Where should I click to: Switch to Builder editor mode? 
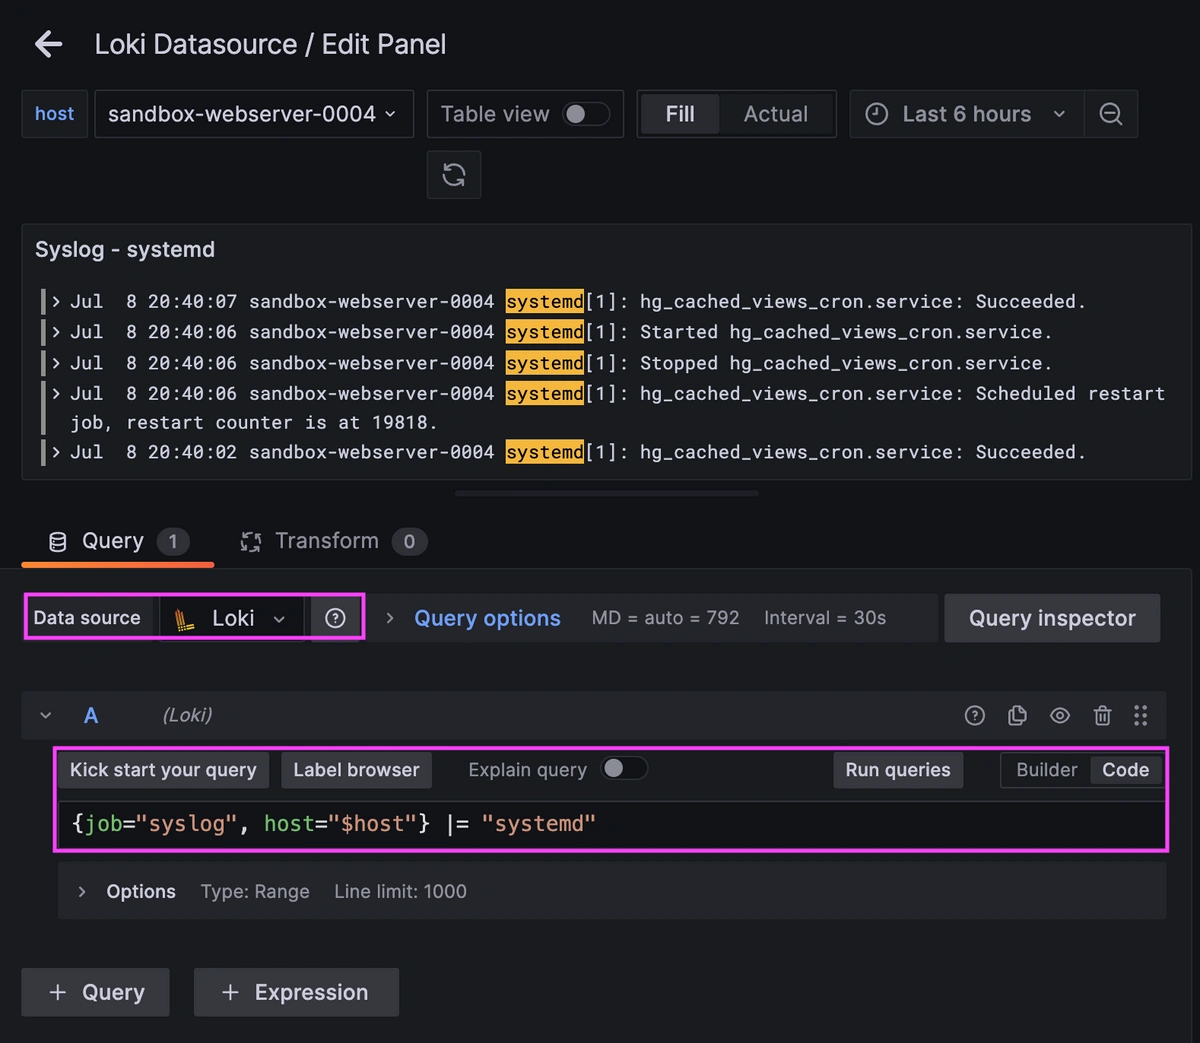pyautogui.click(x=1046, y=770)
